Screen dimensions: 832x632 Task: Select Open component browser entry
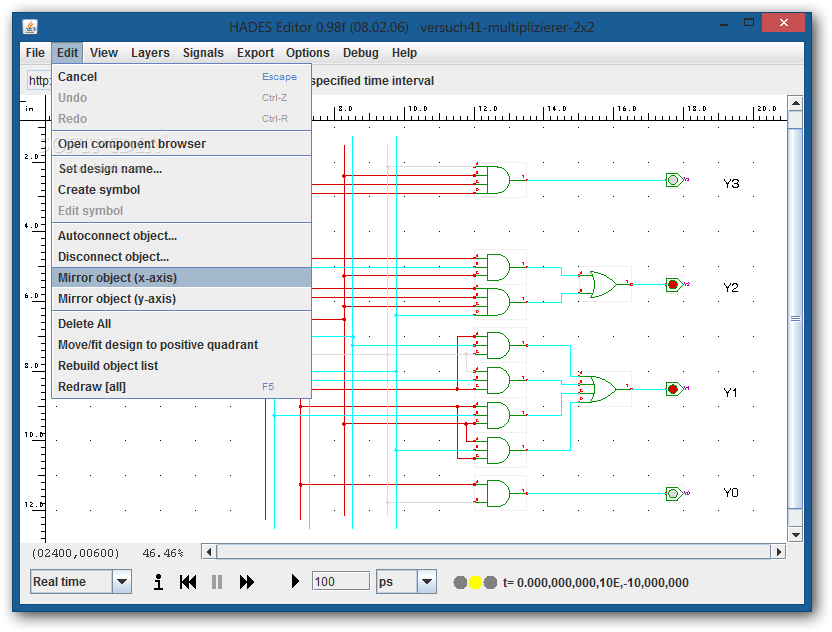(181, 144)
